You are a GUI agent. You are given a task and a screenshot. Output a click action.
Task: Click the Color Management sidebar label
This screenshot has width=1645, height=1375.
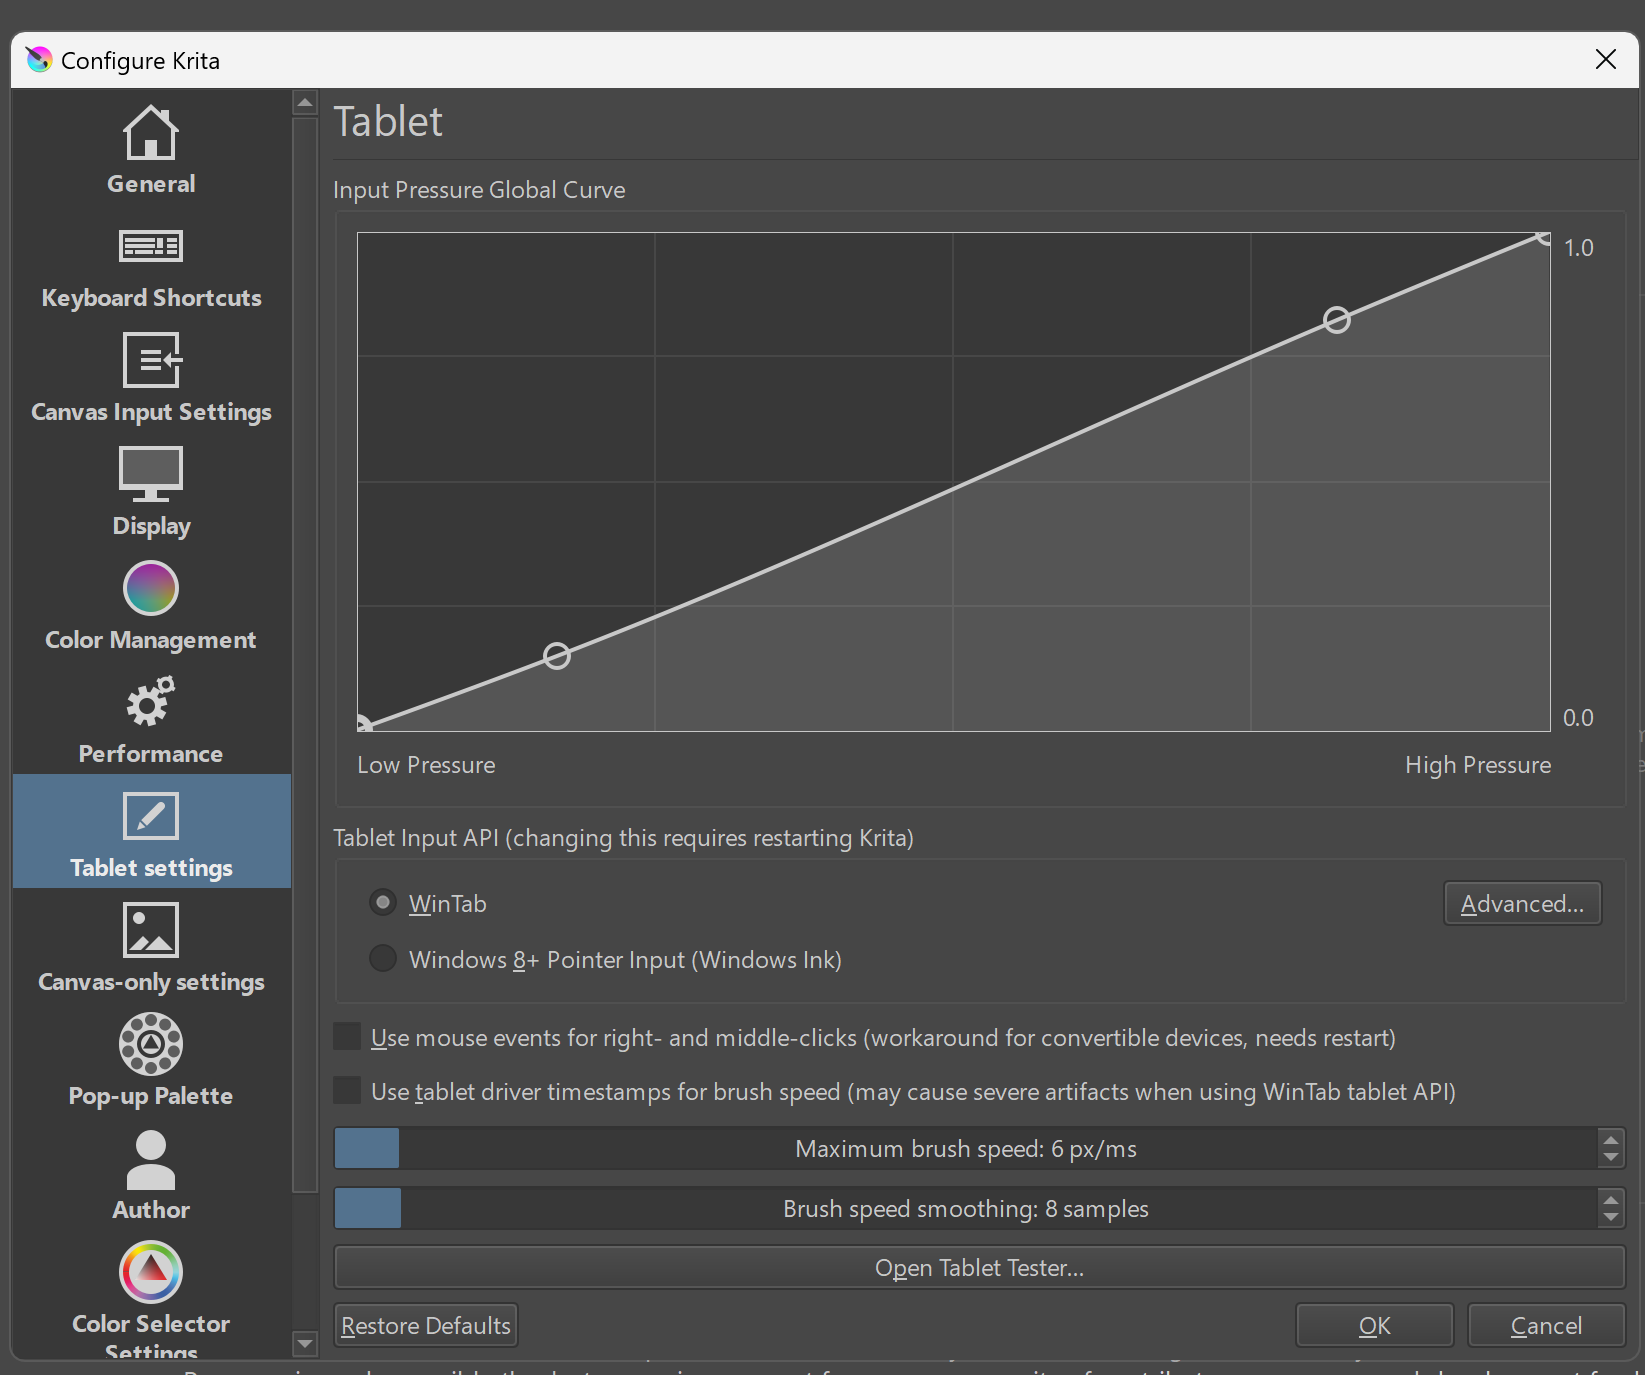(151, 640)
